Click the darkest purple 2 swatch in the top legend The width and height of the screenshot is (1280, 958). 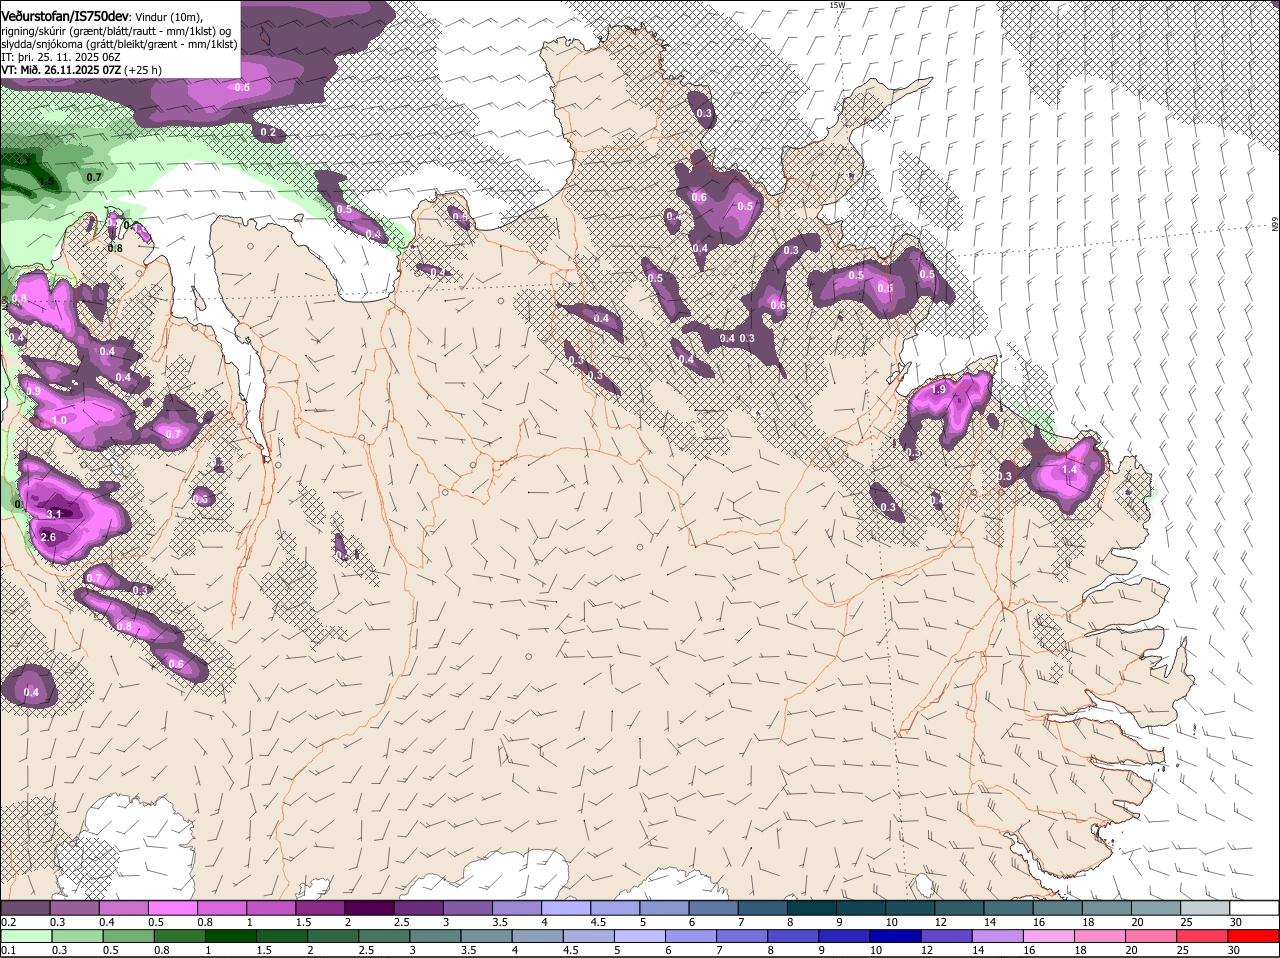tap(369, 907)
